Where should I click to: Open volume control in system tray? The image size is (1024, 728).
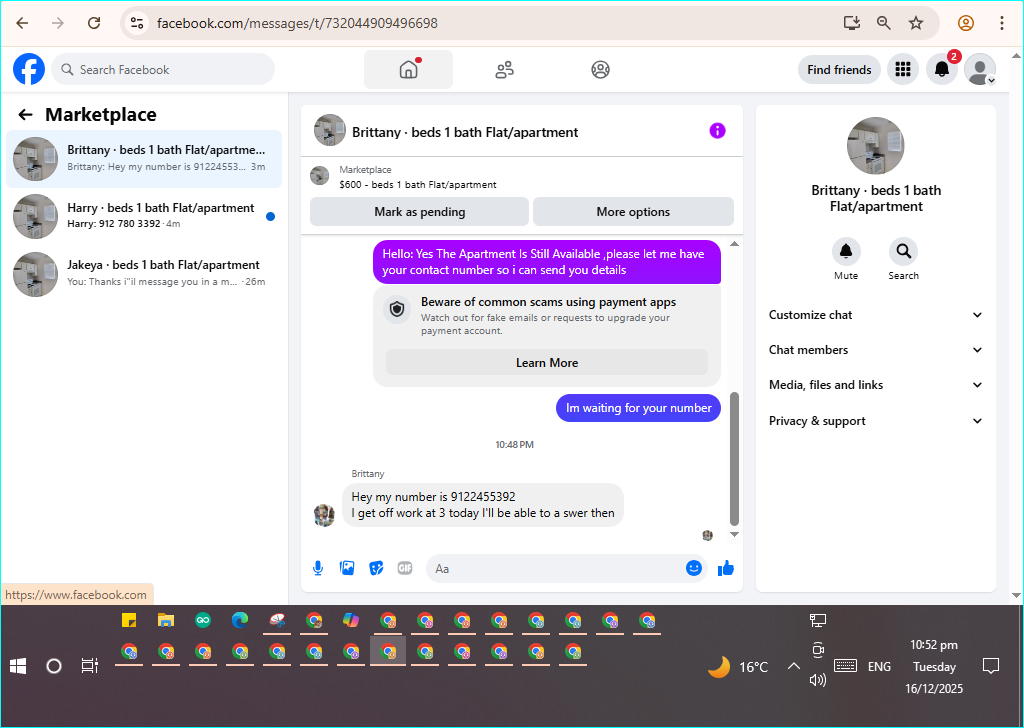click(x=818, y=680)
